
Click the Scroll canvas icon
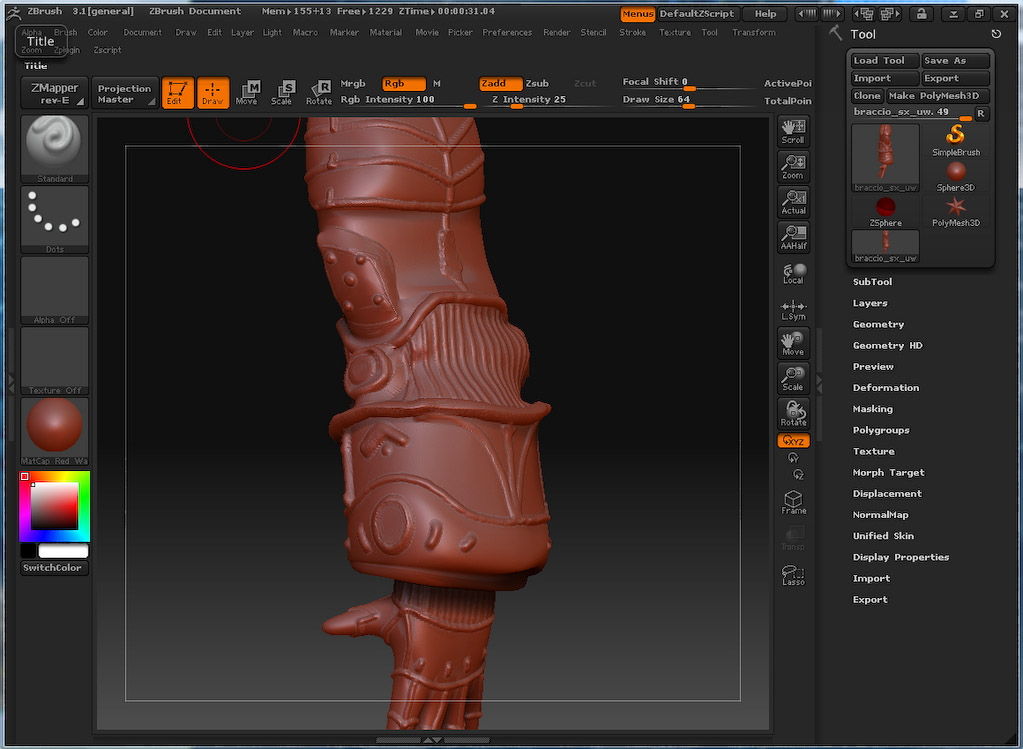tap(793, 131)
